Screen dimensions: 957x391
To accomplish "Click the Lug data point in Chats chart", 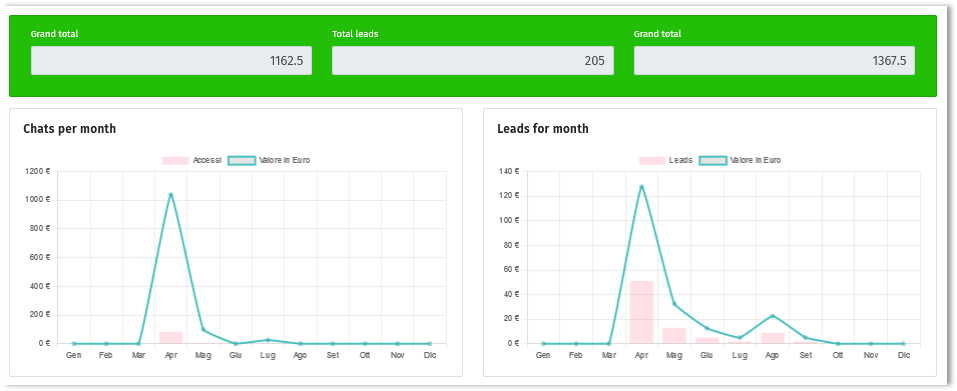I will point(268,340).
